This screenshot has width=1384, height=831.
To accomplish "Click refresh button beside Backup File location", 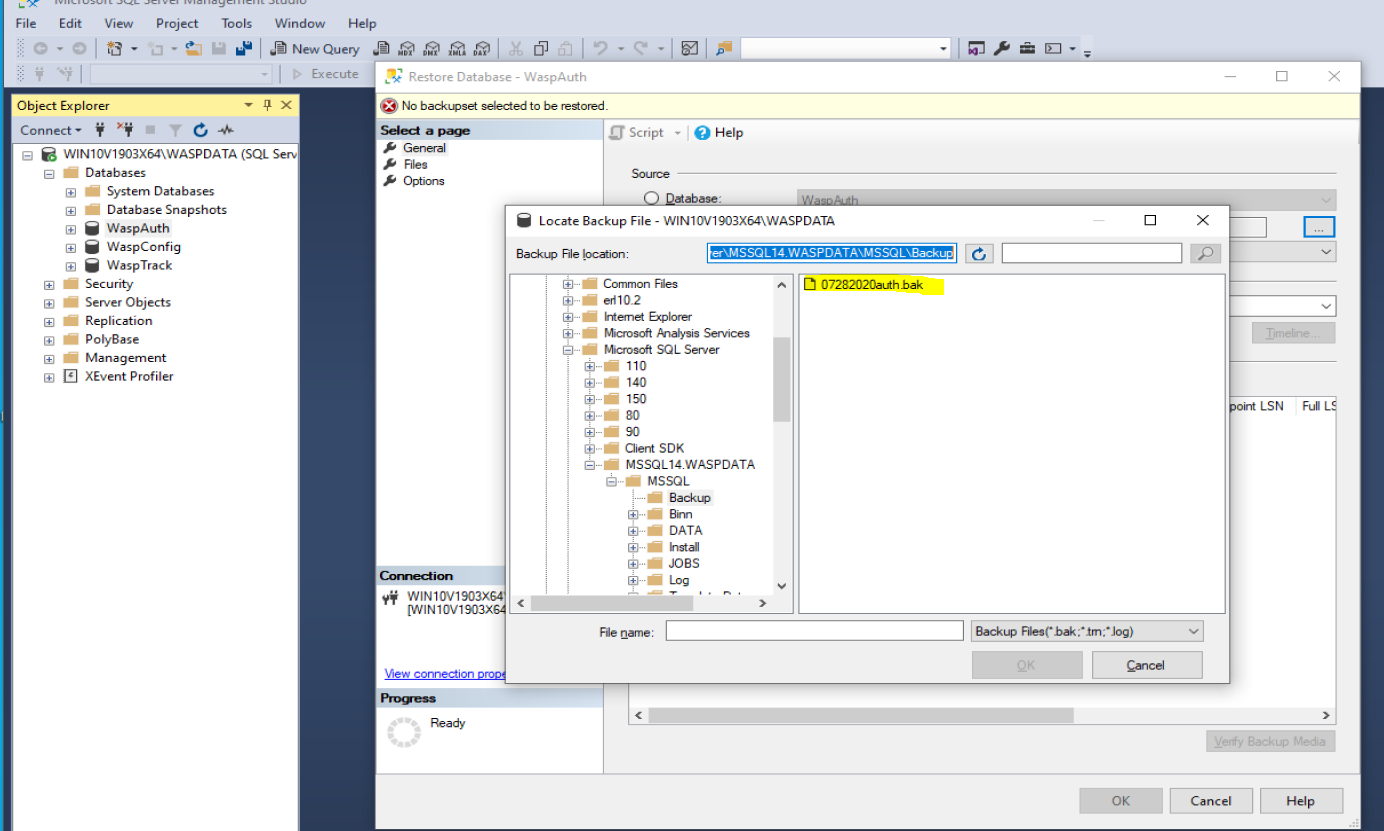I will coord(979,254).
